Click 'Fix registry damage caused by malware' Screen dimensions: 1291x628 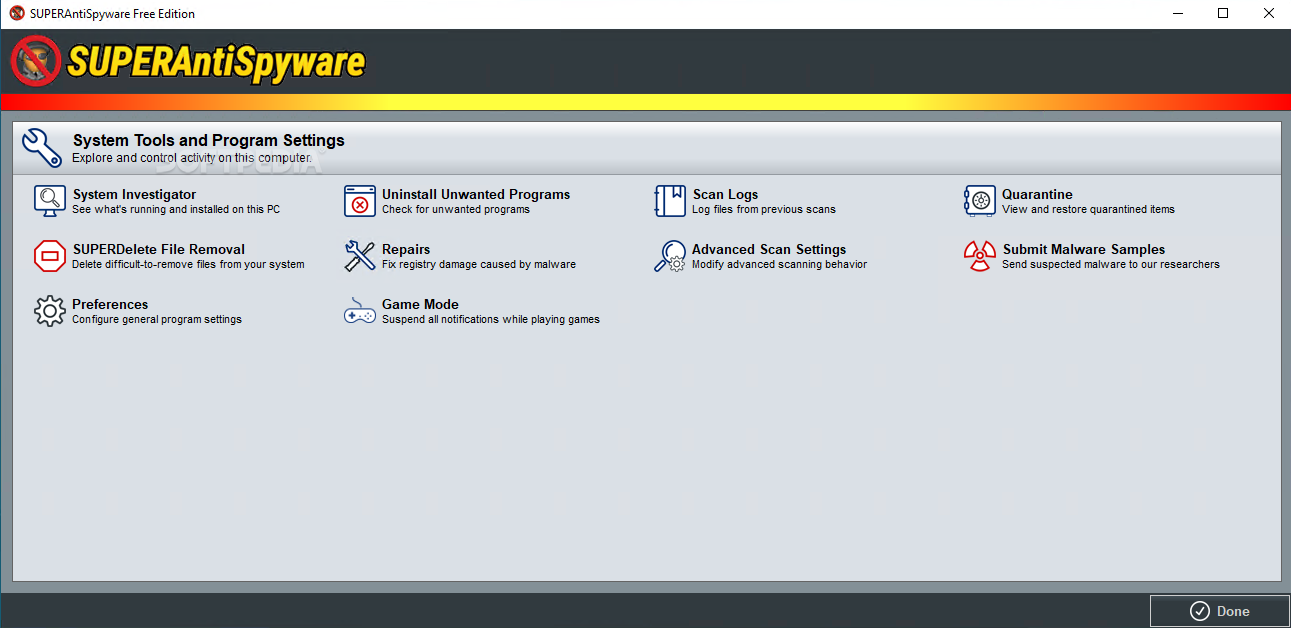(479, 265)
